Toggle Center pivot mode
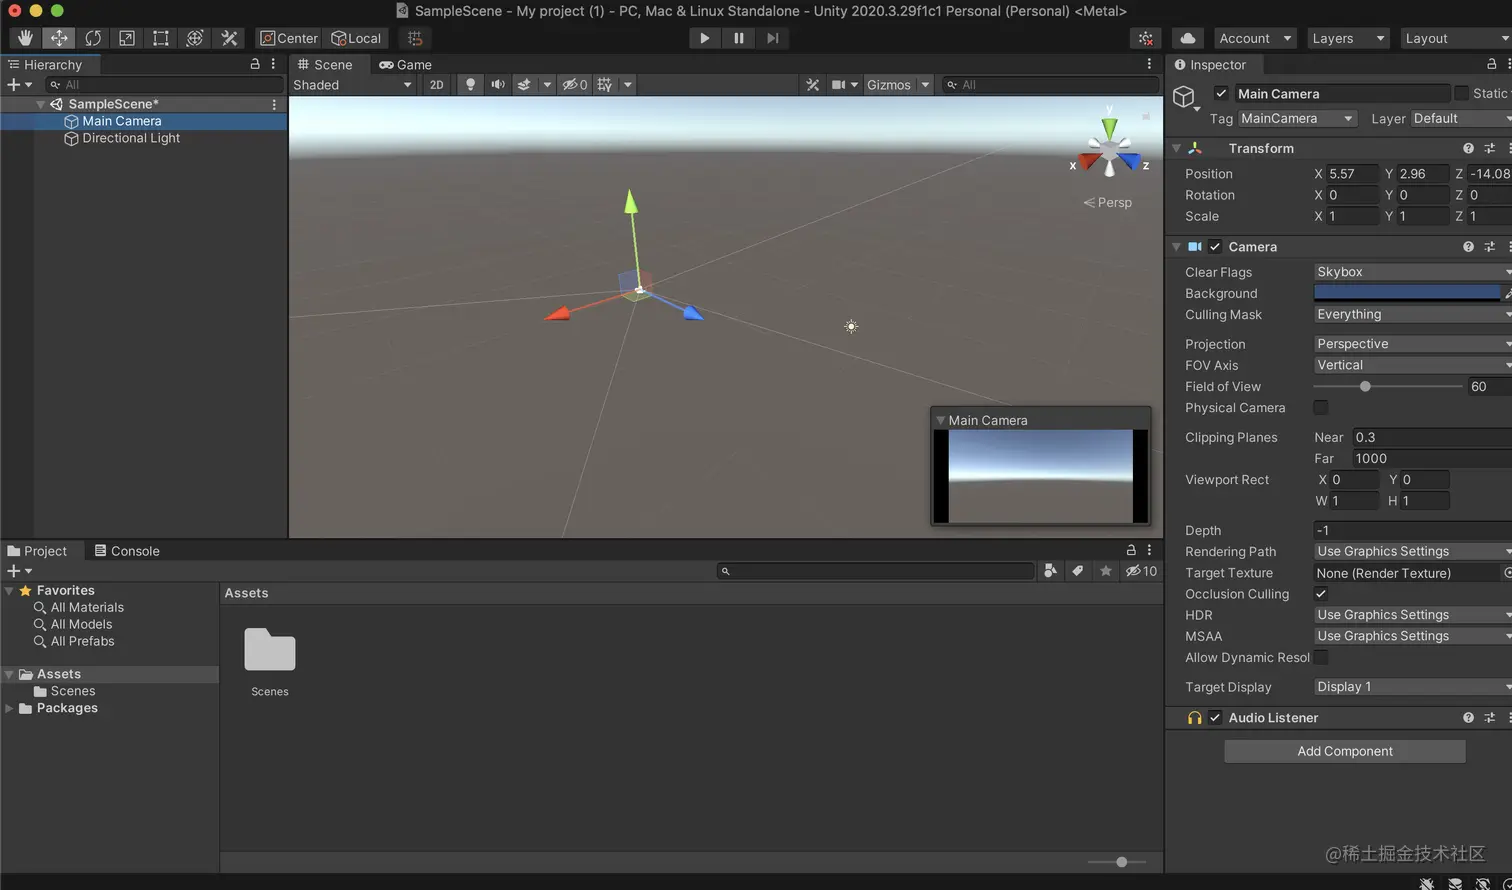 coord(288,38)
